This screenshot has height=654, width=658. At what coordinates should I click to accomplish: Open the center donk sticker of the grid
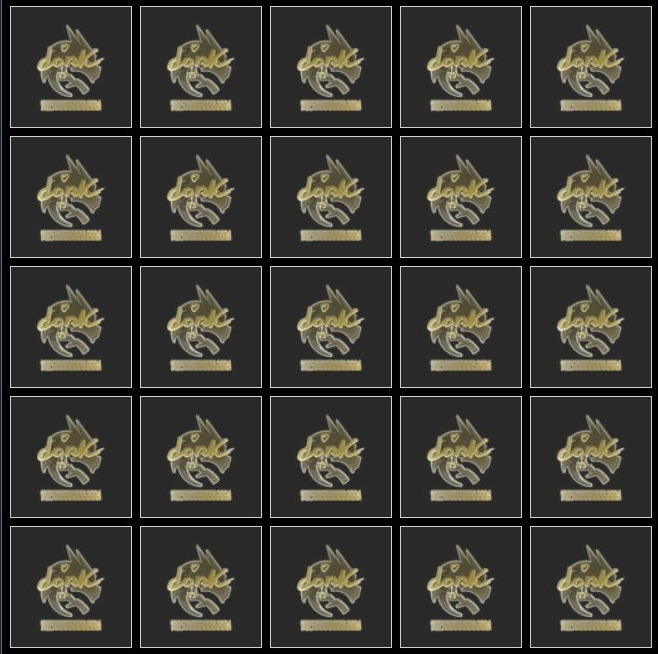tap(331, 327)
